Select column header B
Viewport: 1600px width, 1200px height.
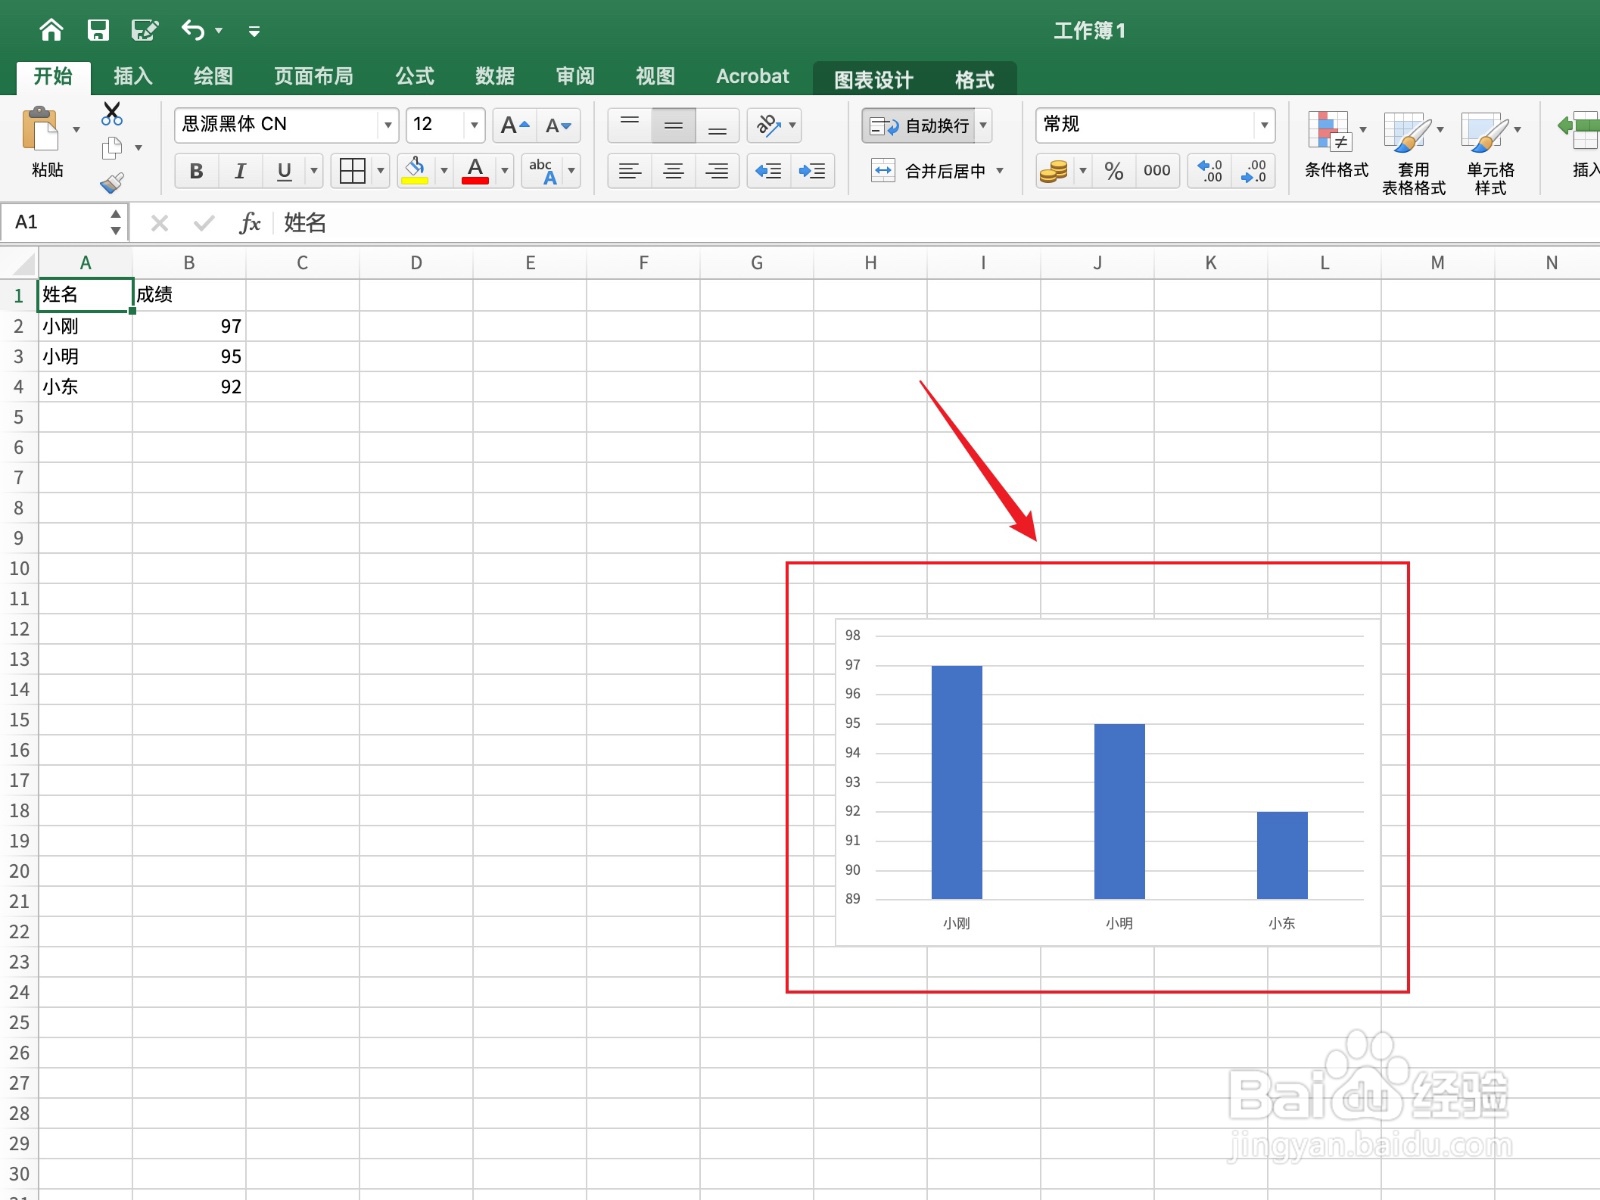pos(189,263)
